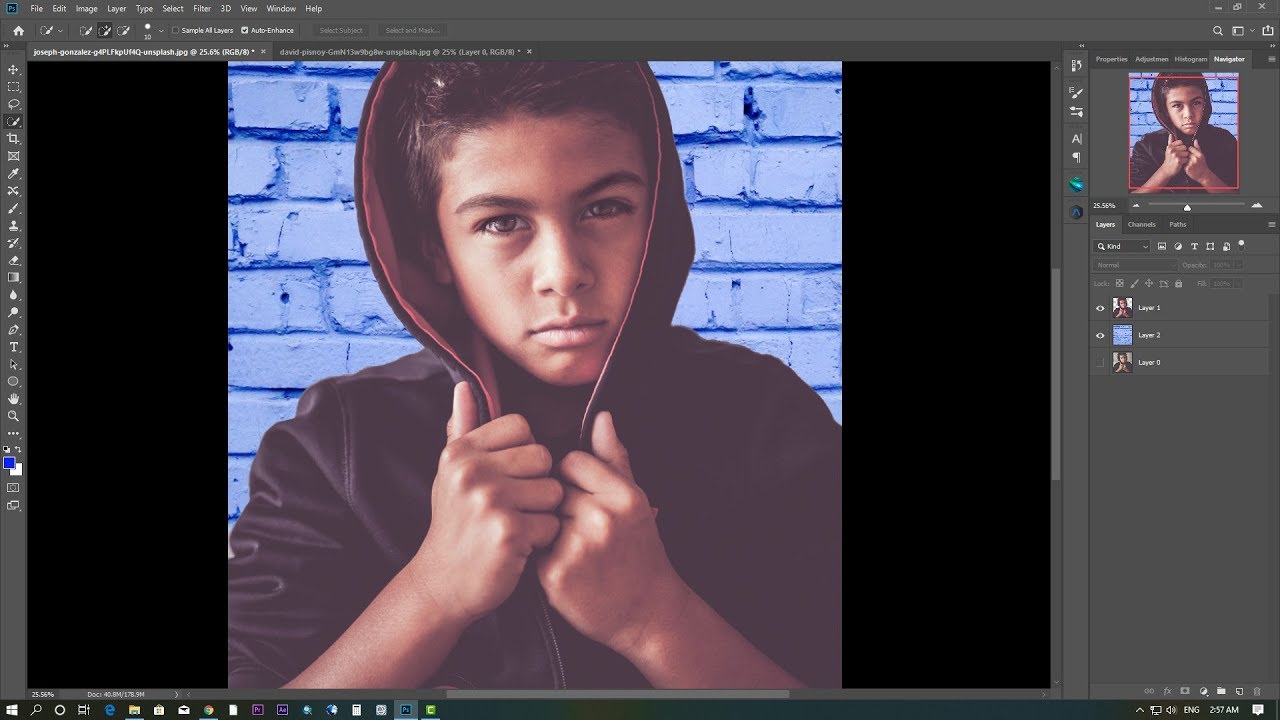This screenshot has width=1280, height=720.
Task: Switch to the Channels tab
Action: pos(1141,224)
